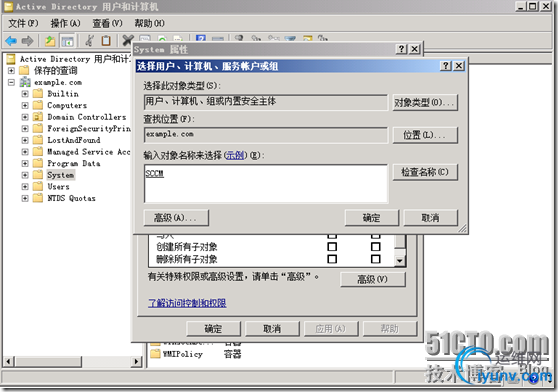Viewport: 558px width, 392px height.
Task: Select Managed Service Accounts in tree
Action: tap(89, 152)
